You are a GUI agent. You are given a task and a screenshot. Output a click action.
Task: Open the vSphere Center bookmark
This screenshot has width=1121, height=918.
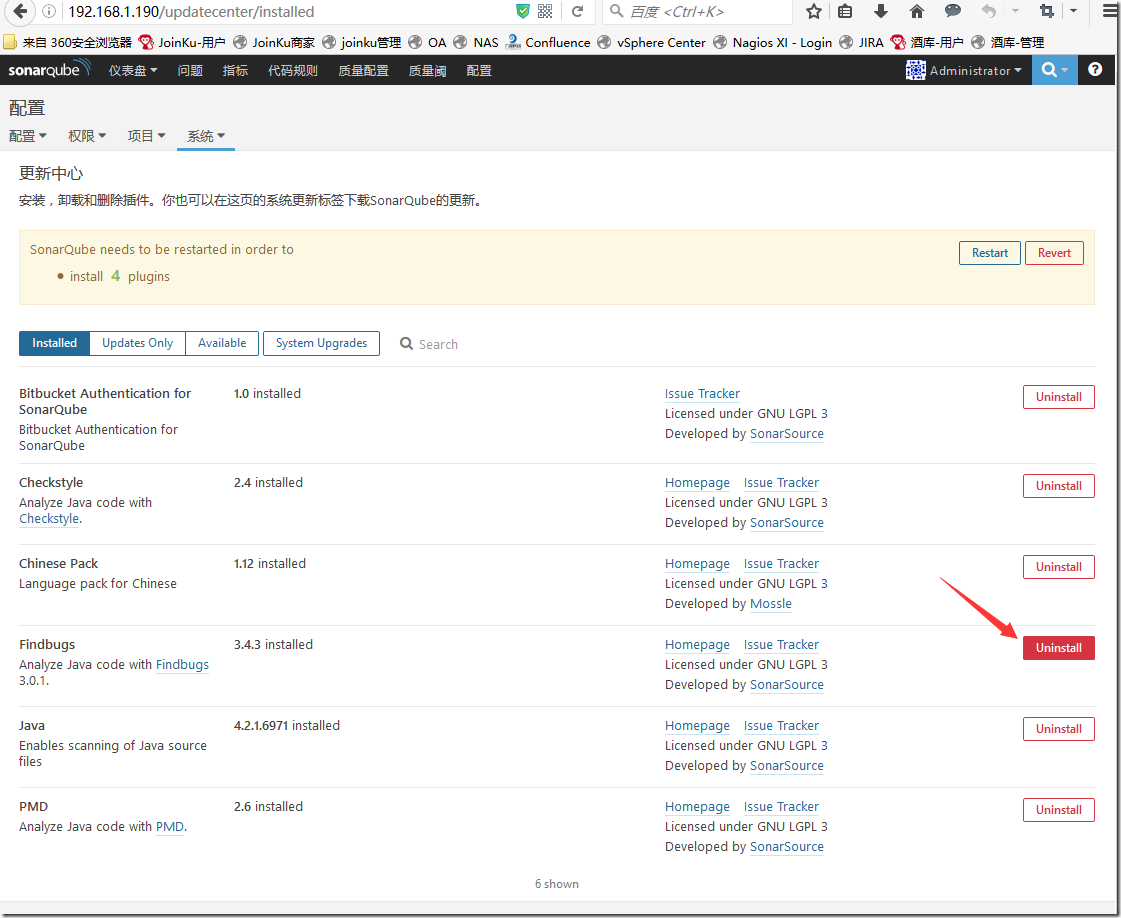tap(651, 42)
